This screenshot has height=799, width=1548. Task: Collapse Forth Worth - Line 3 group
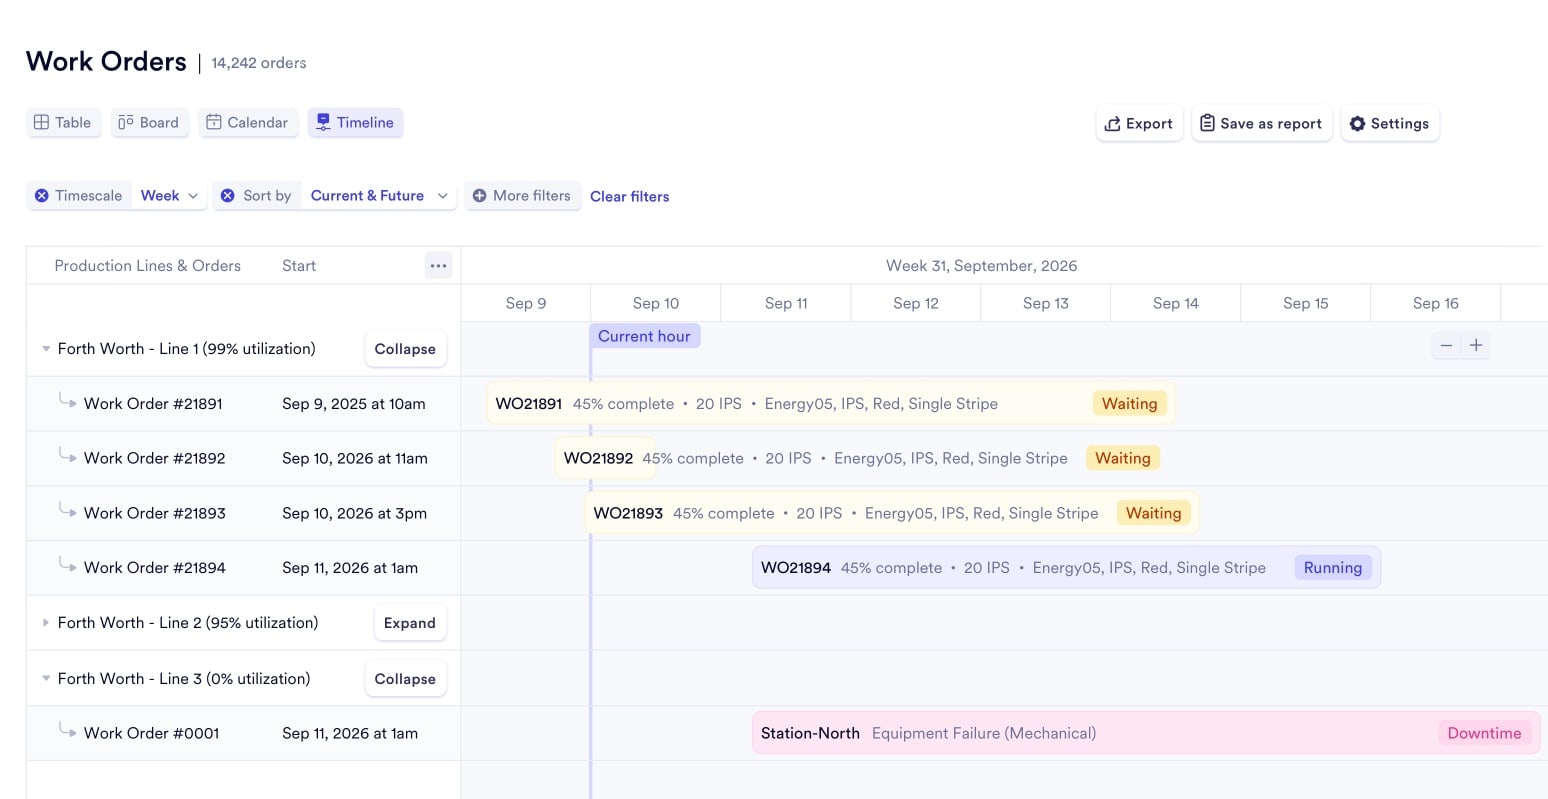(x=404, y=678)
